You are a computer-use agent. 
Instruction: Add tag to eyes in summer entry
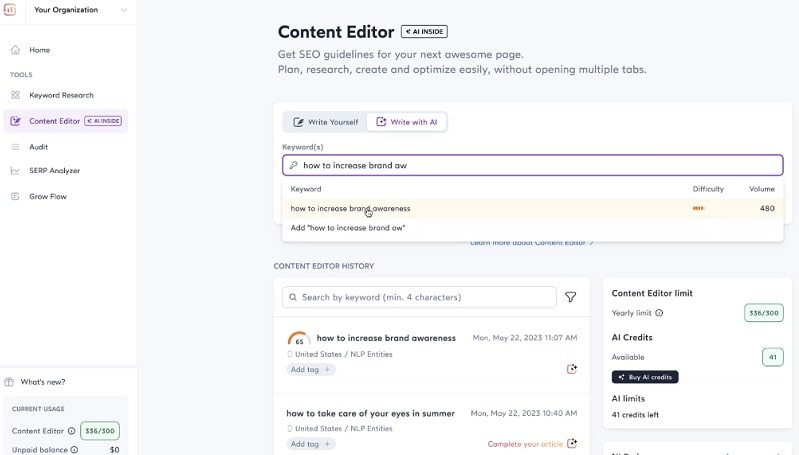pos(310,444)
